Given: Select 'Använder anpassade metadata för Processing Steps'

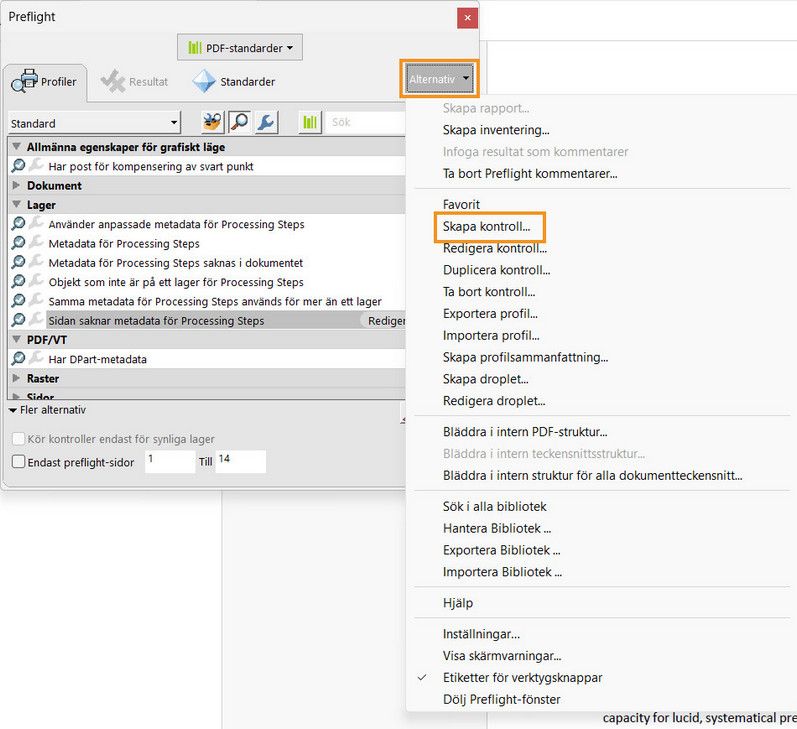Looking at the screenshot, I should 176,224.
